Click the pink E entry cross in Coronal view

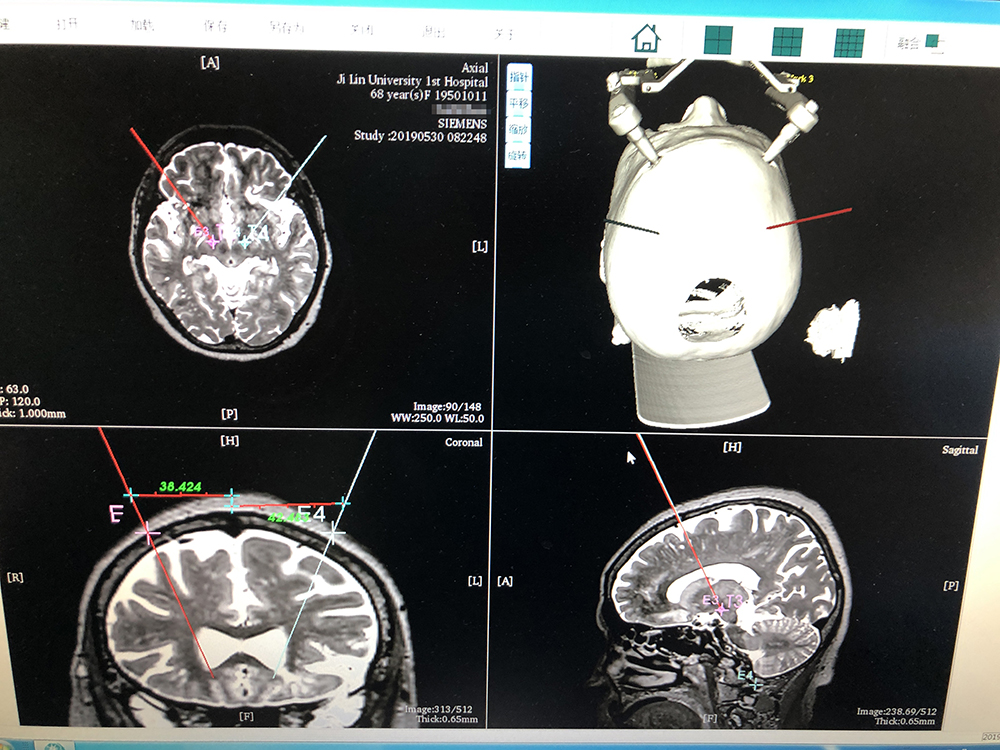pyautogui.click(x=149, y=534)
